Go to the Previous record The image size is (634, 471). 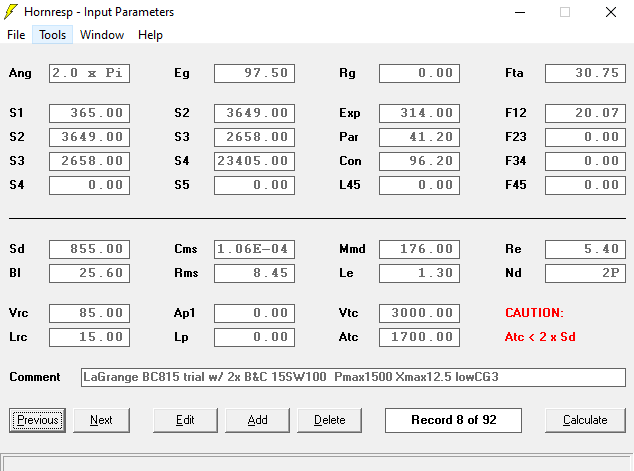[x=38, y=420]
